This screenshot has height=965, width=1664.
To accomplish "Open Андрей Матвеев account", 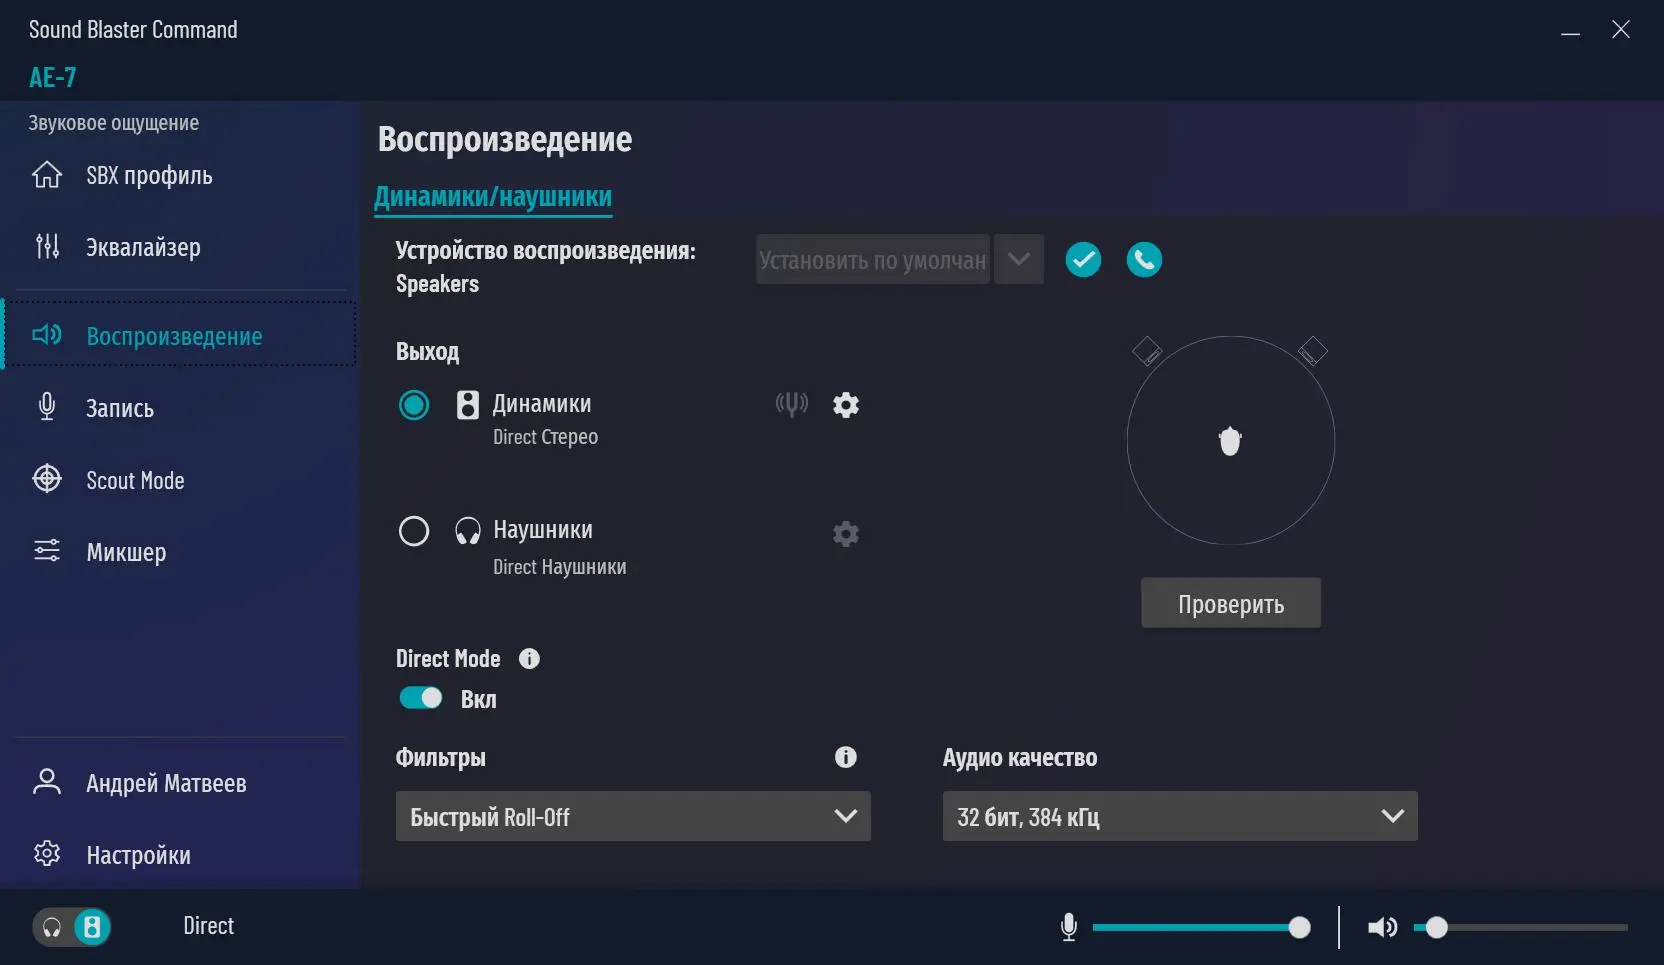I will tap(180, 783).
